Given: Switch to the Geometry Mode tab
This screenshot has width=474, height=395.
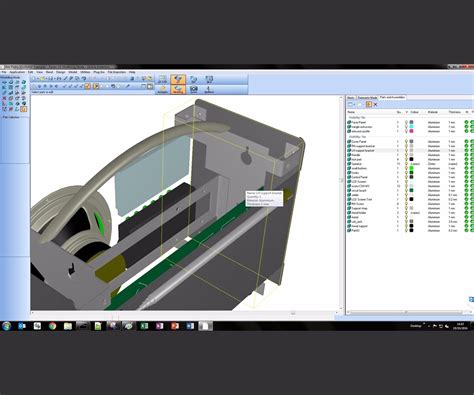Looking at the screenshot, I should [x=367, y=98].
